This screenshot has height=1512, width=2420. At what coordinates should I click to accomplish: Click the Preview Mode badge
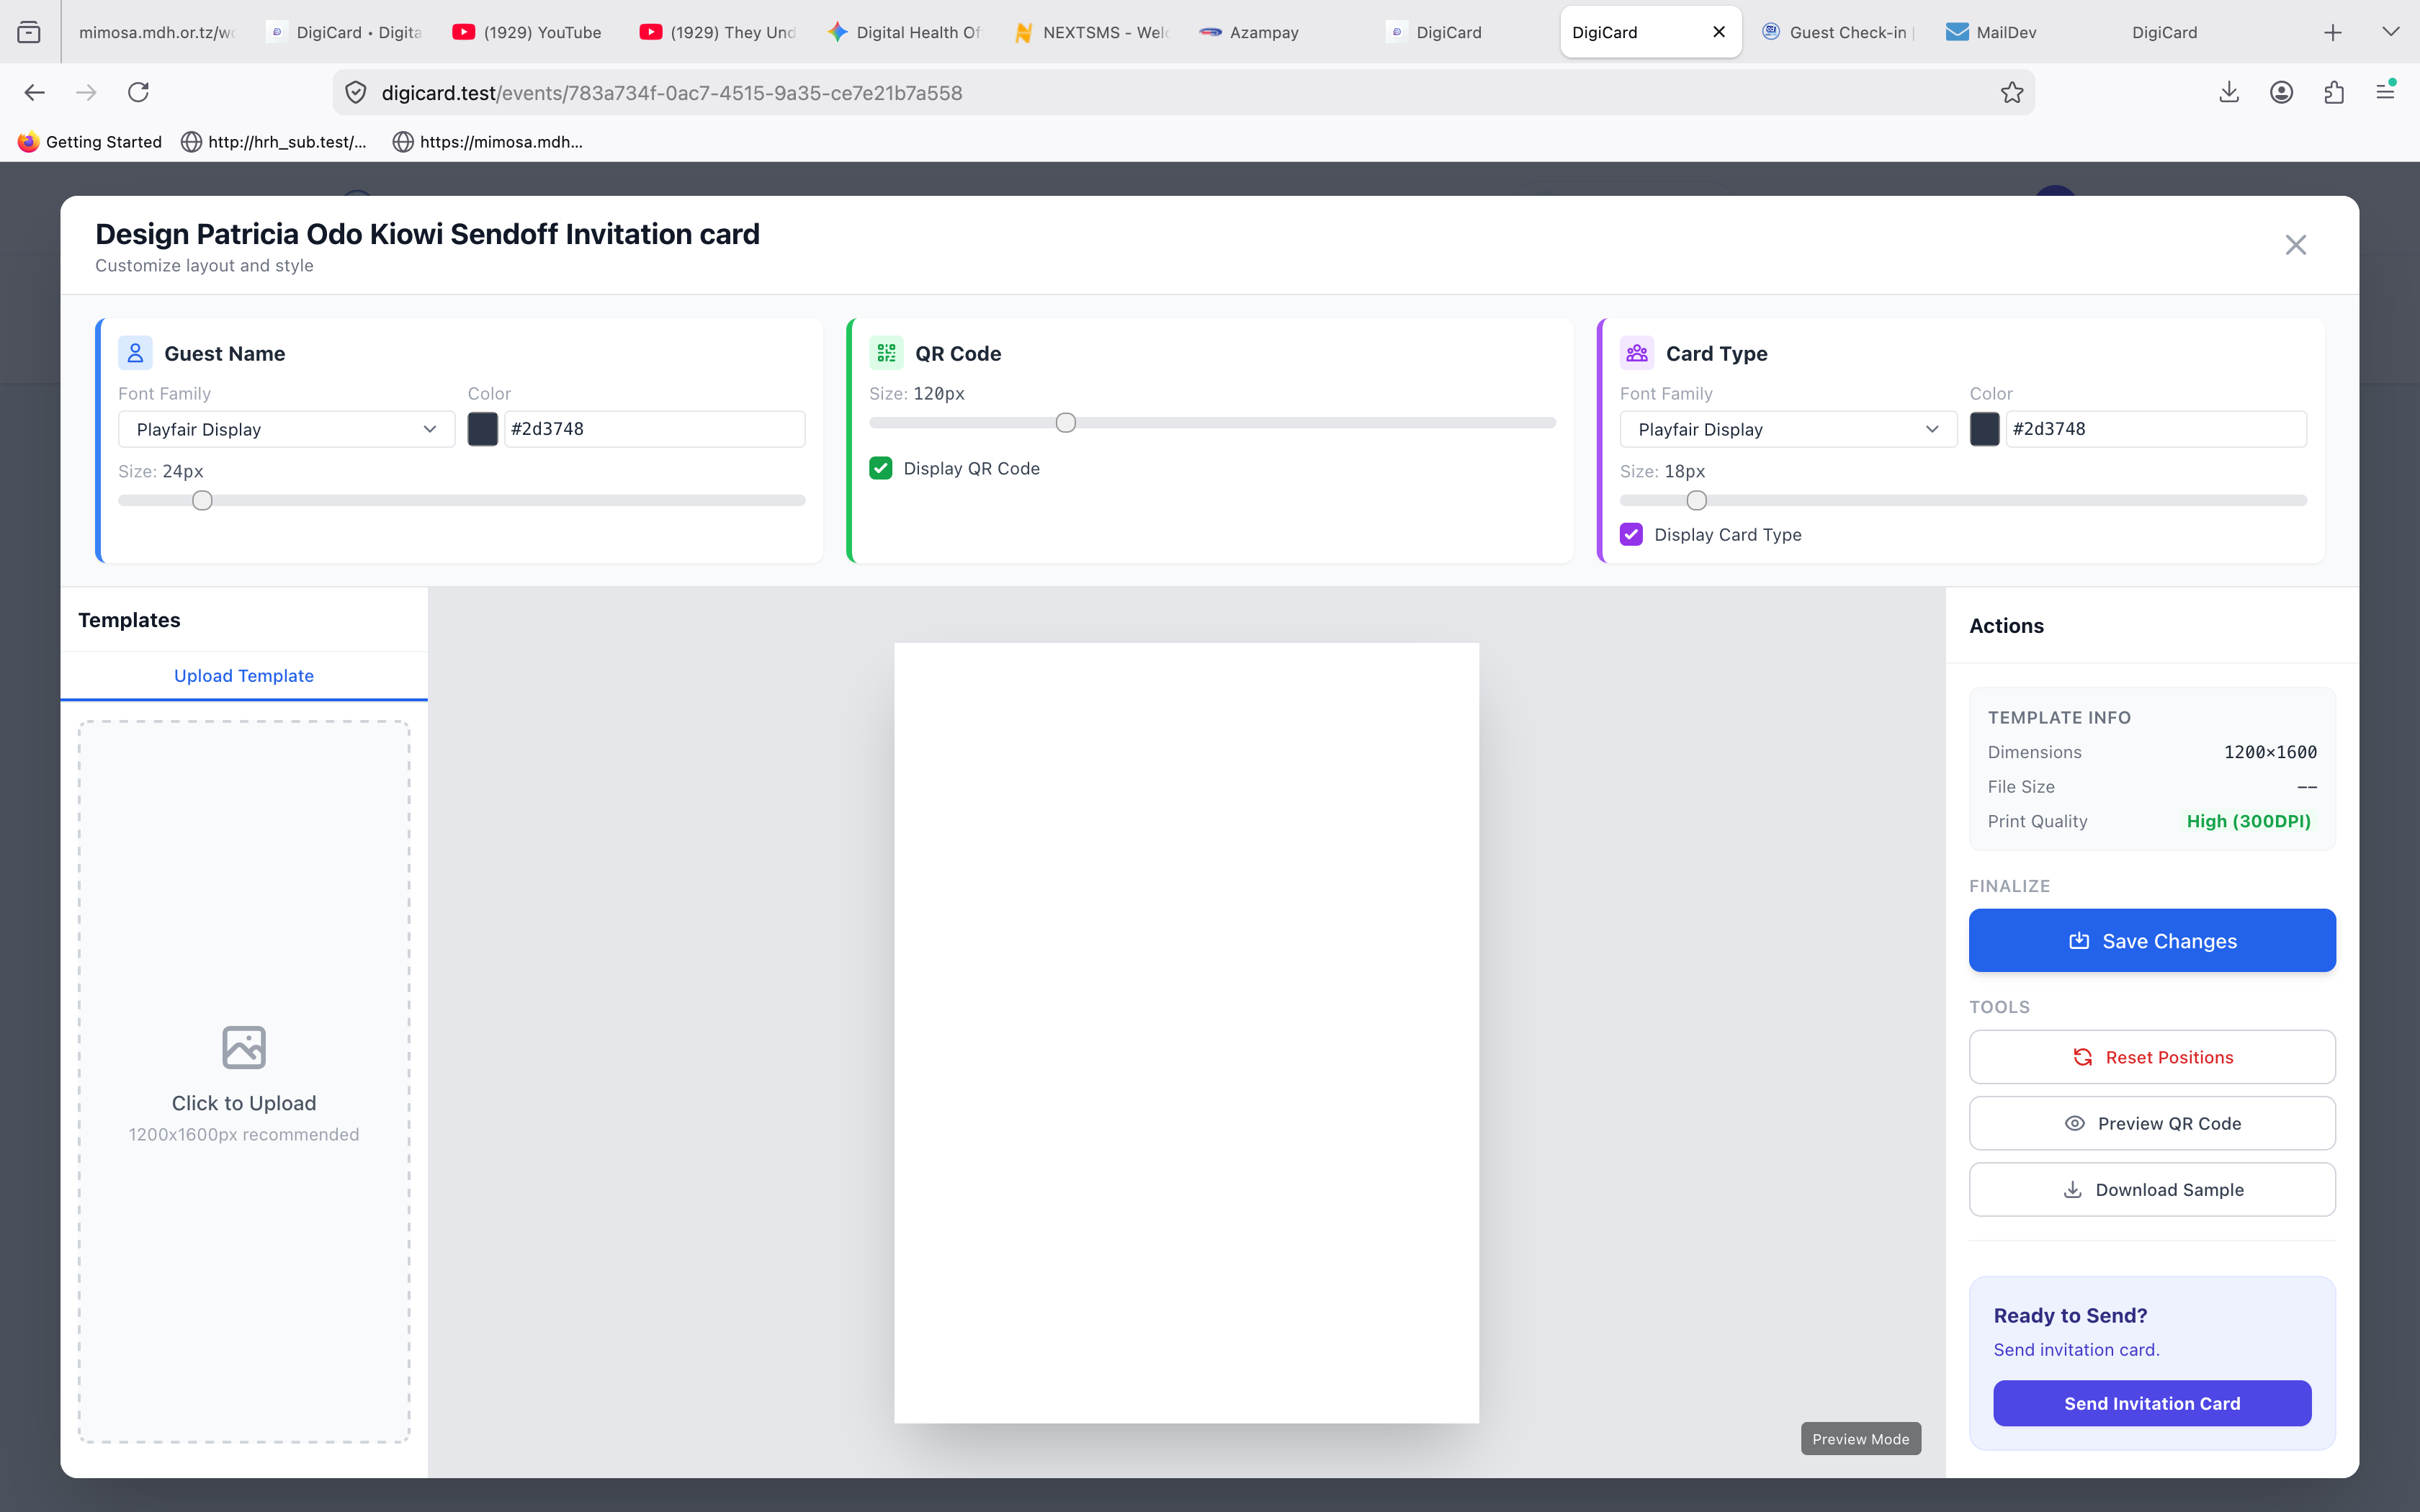1861,1439
